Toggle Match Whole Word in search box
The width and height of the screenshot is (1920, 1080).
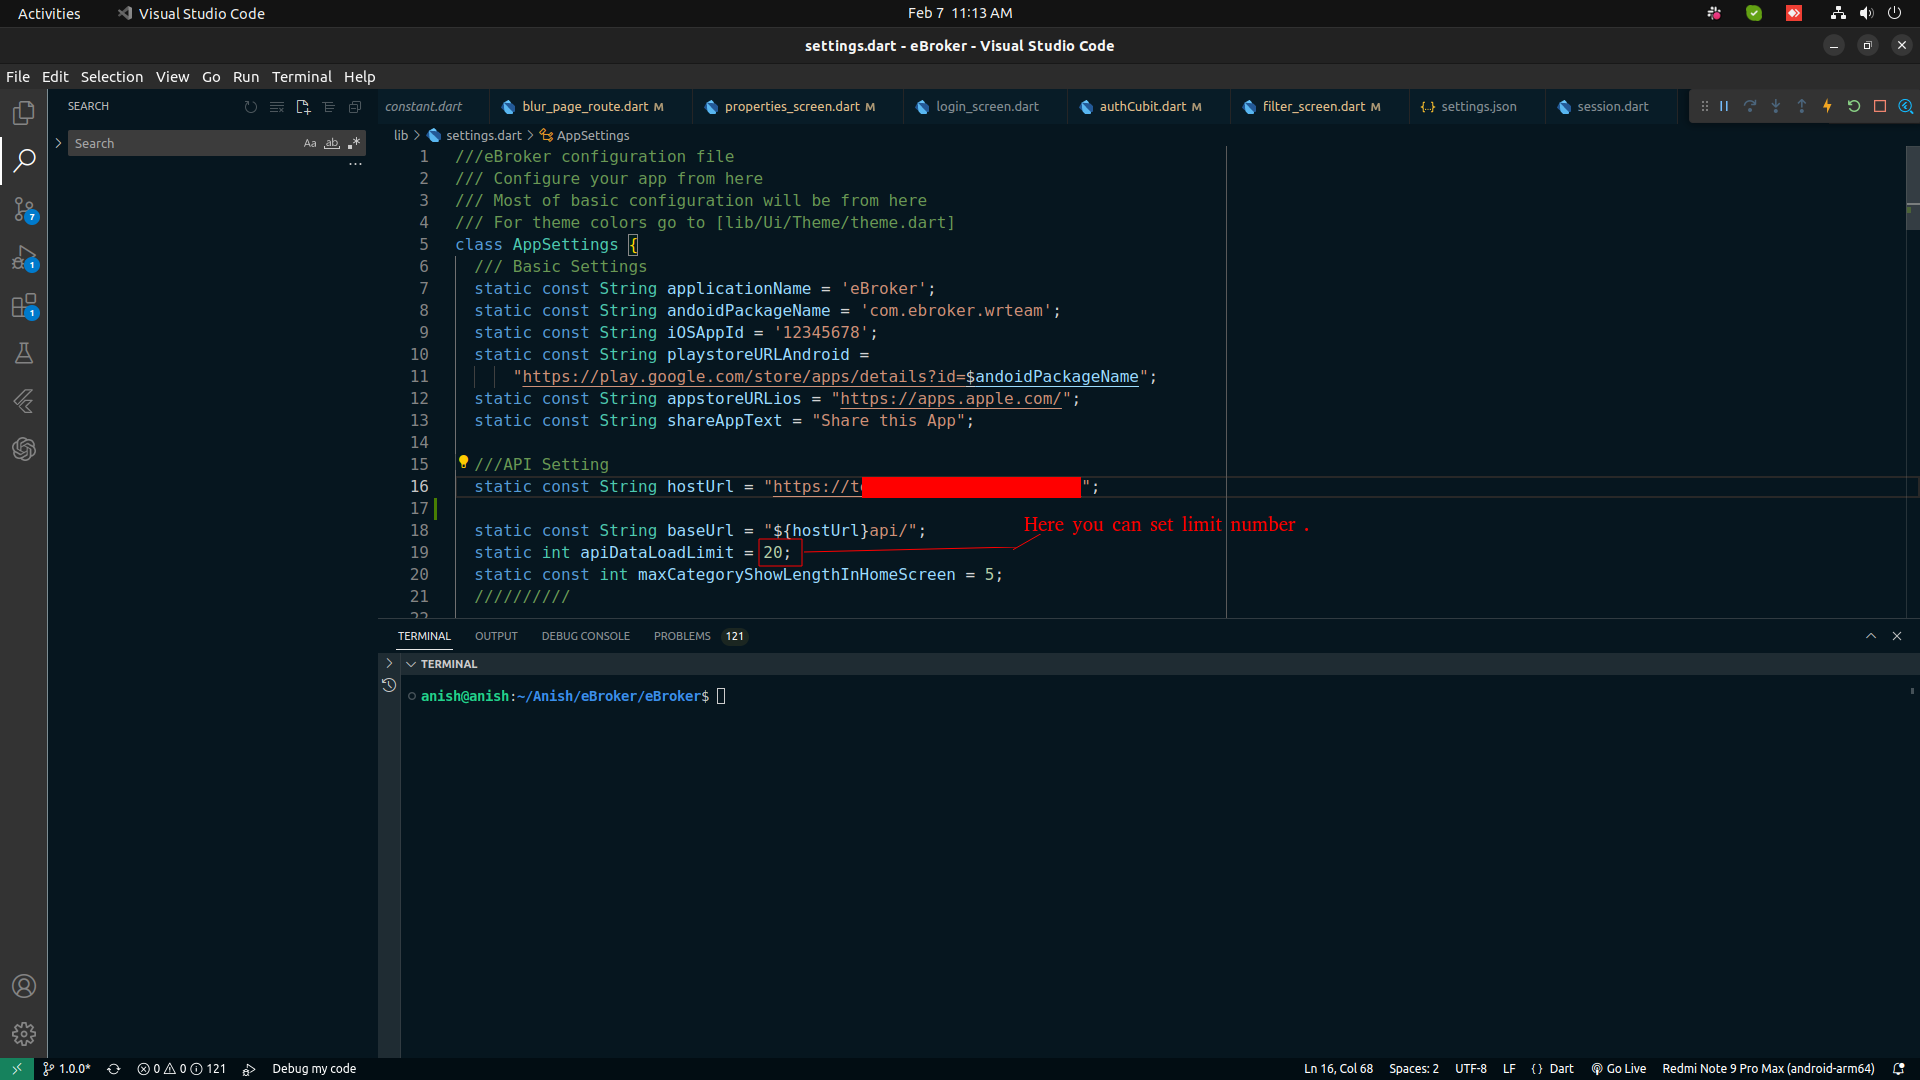332,143
